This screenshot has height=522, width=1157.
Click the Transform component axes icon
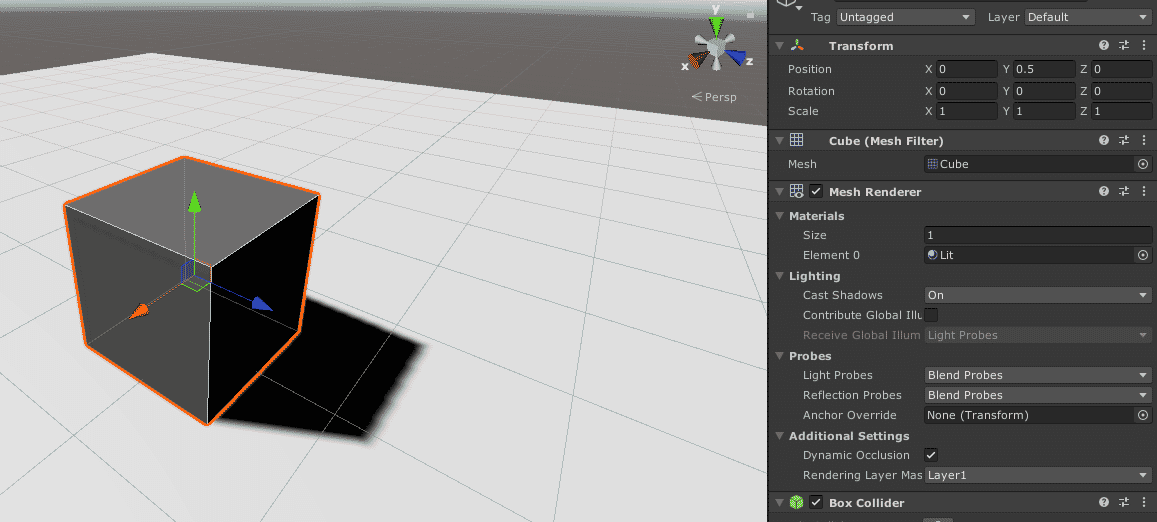coord(797,46)
